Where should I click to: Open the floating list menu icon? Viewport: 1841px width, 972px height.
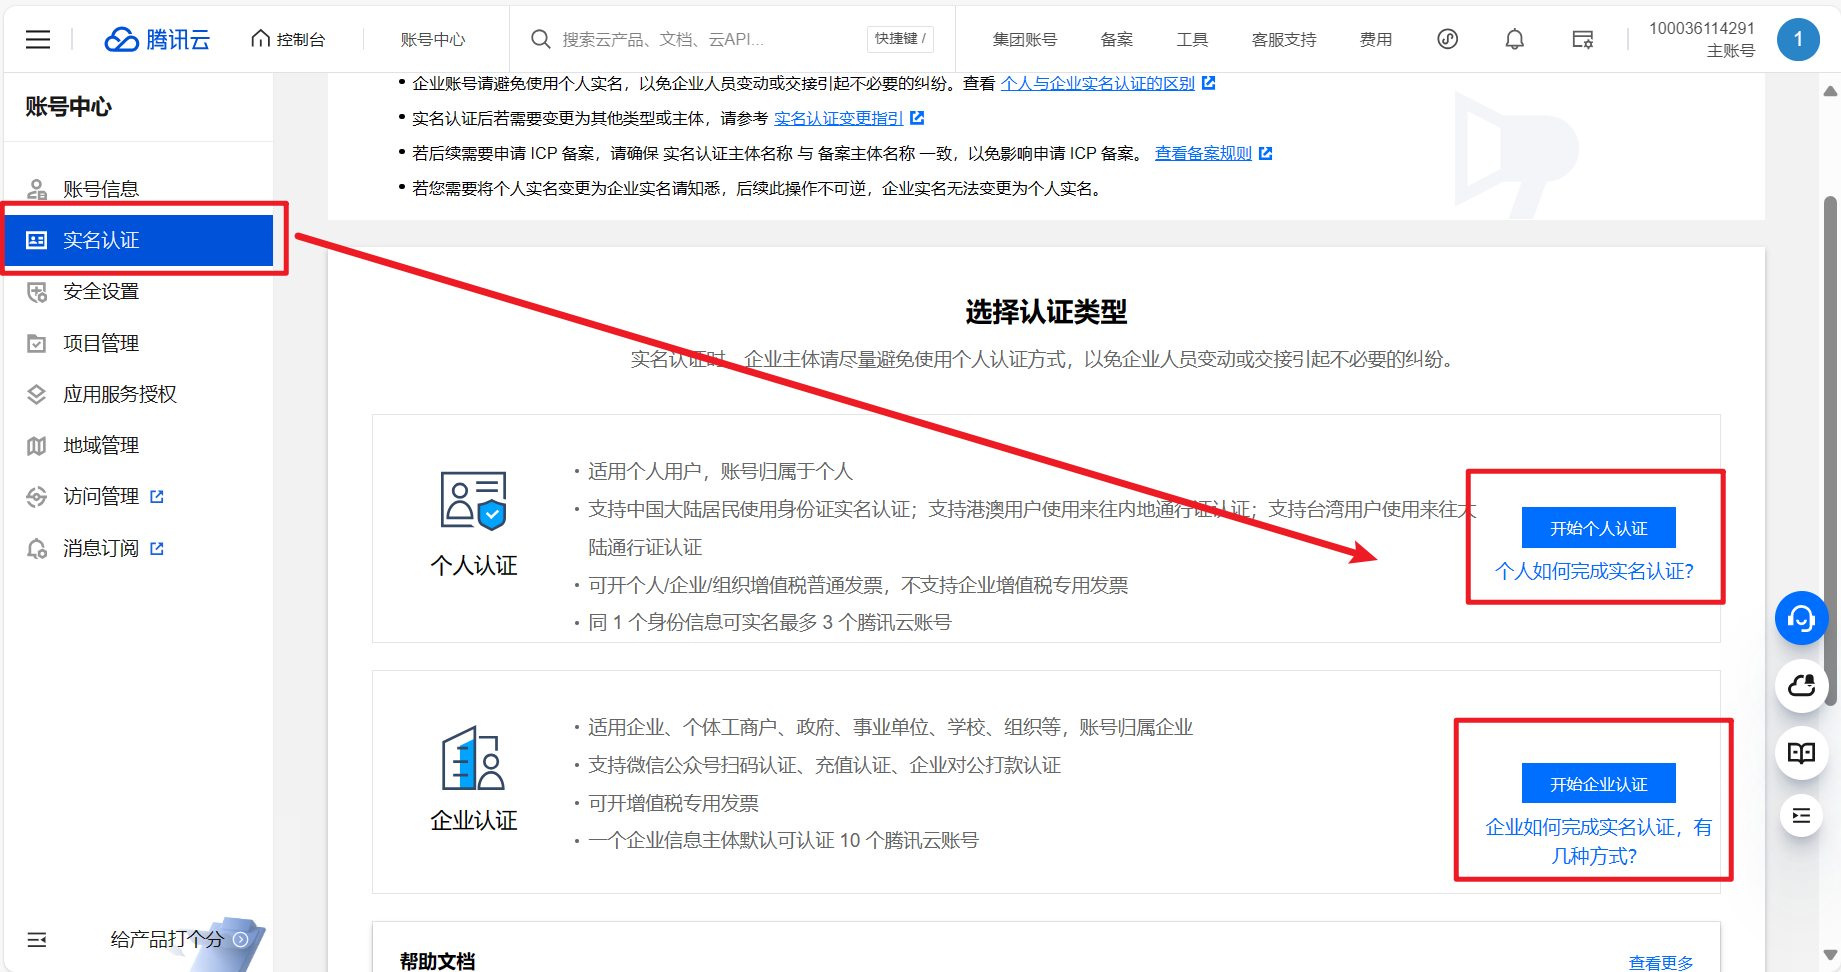coord(1801,816)
